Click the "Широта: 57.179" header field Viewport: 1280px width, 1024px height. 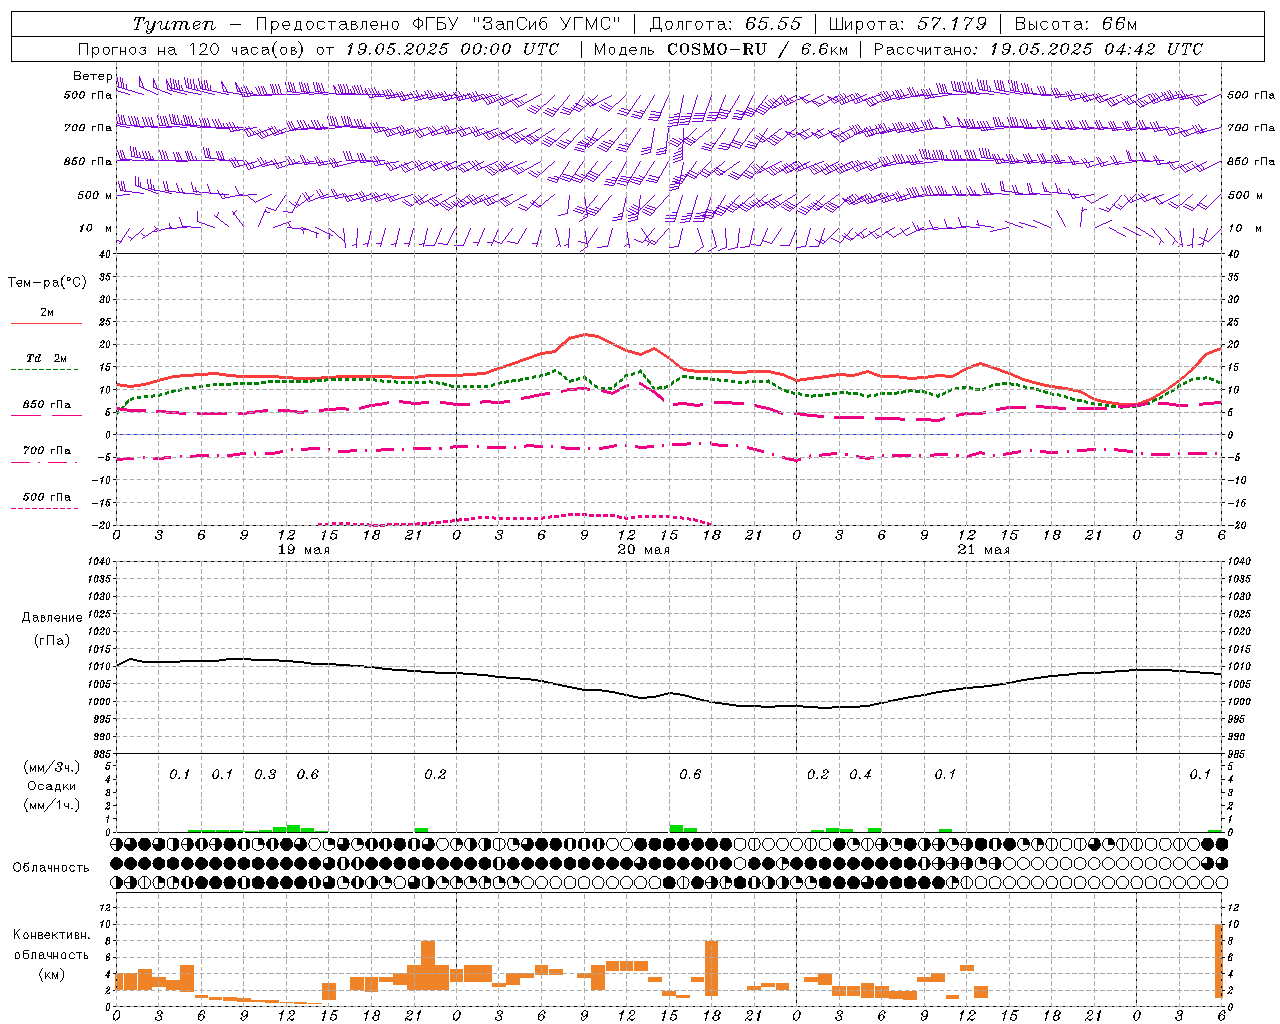[908, 24]
